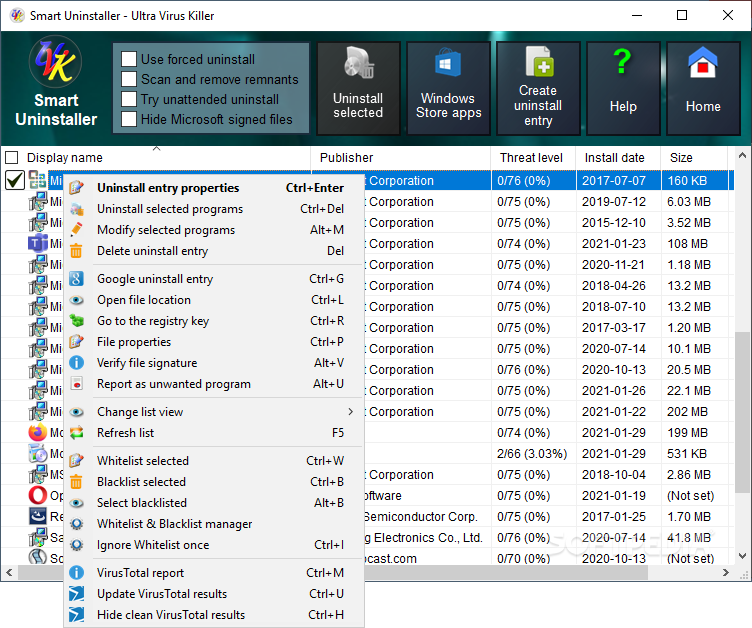Choose Select blacklisted menu entry
This screenshot has width=752, height=628.
click(x=214, y=503)
